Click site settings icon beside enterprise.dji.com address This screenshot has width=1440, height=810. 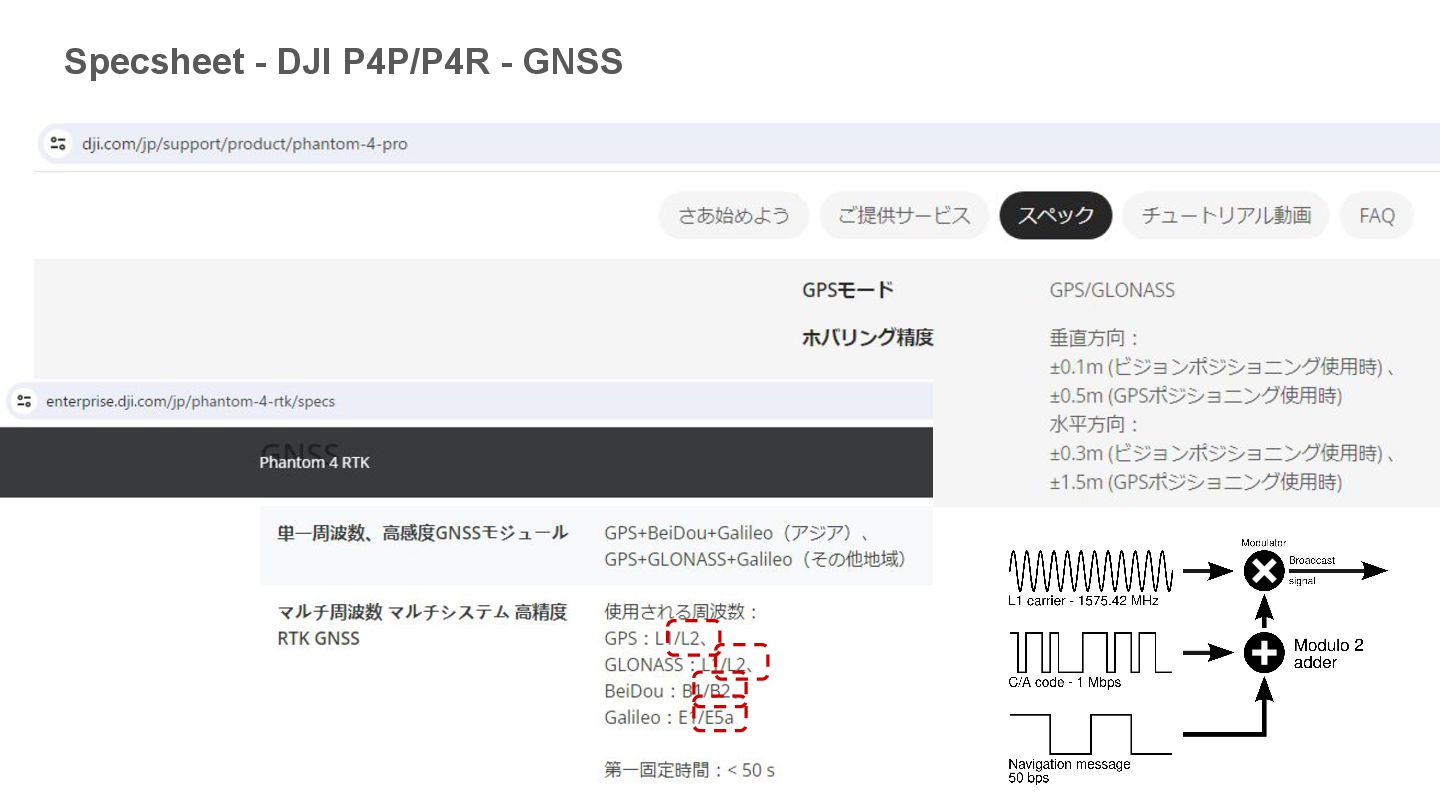(24, 401)
